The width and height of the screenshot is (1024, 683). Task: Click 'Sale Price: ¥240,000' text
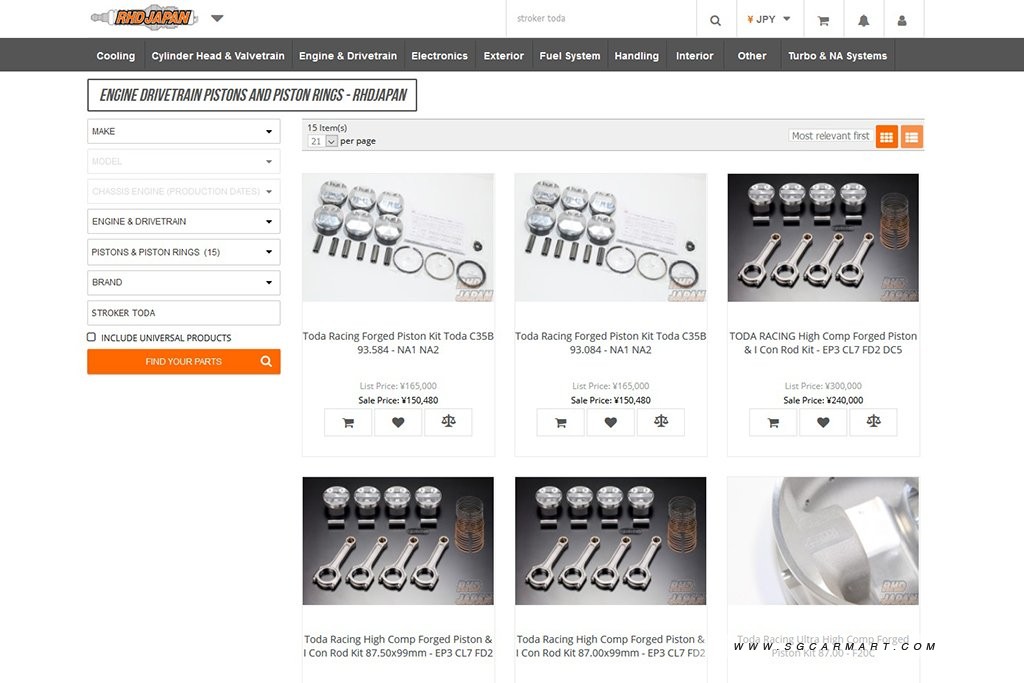click(x=823, y=400)
